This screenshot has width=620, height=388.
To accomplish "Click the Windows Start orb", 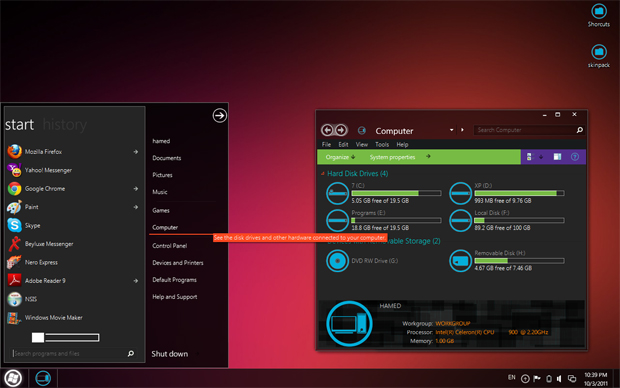I will coord(13,378).
